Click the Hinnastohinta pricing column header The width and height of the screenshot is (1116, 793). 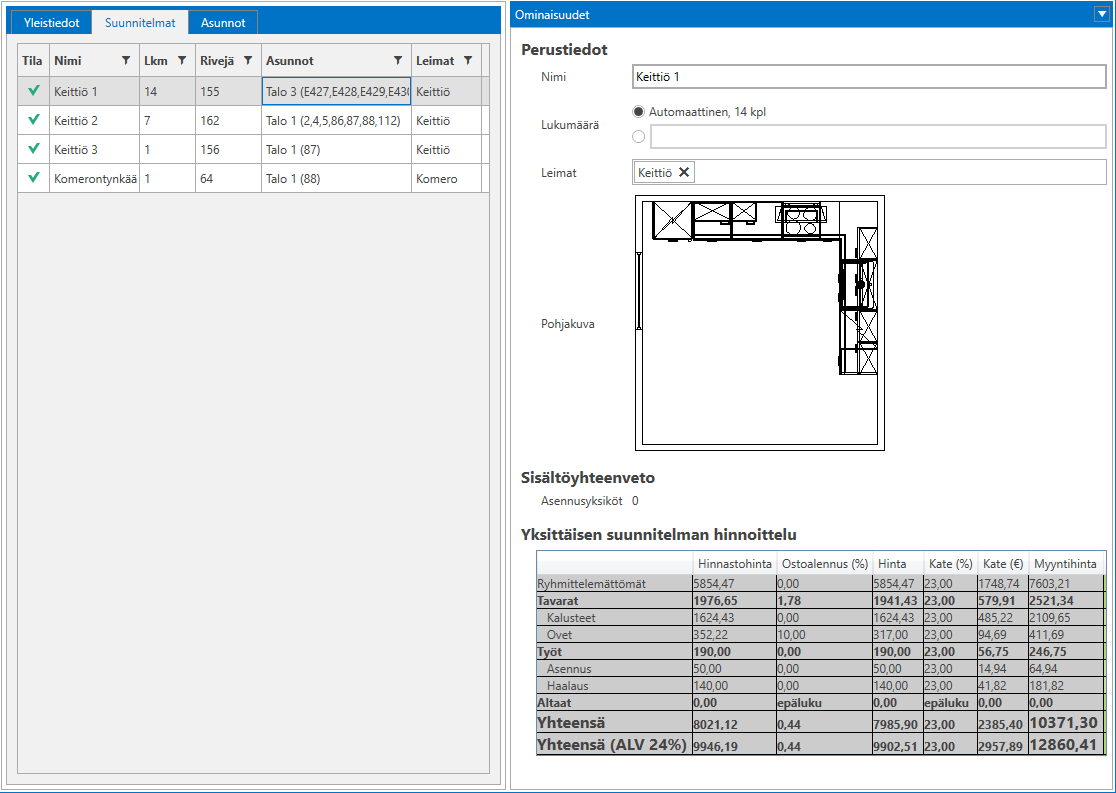(x=735, y=564)
